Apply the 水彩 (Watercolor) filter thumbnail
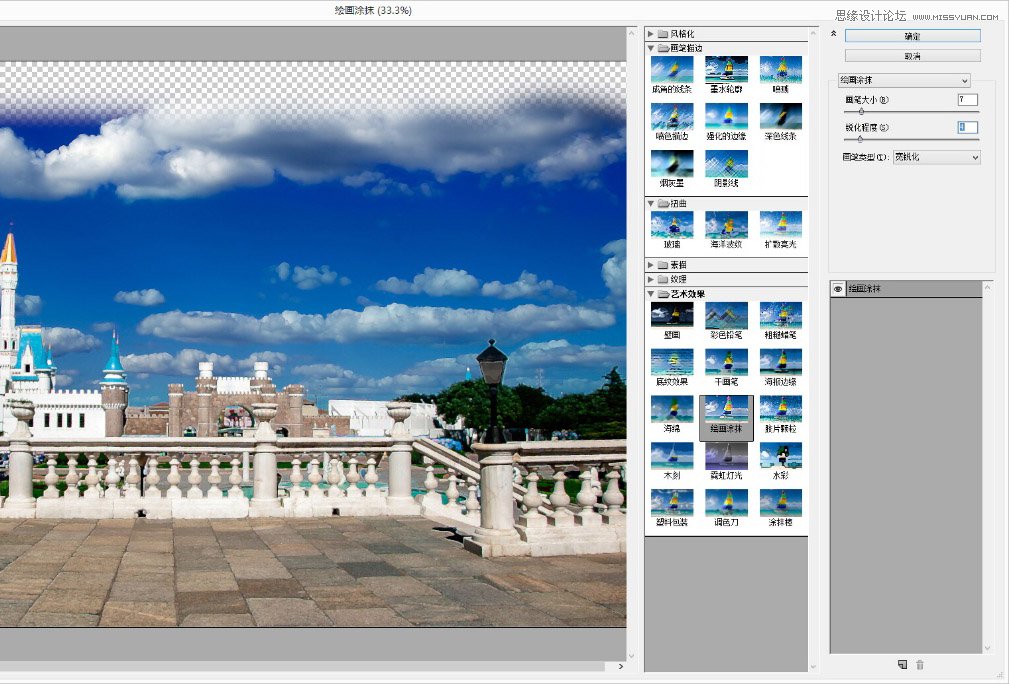1009x684 pixels. [x=780, y=456]
